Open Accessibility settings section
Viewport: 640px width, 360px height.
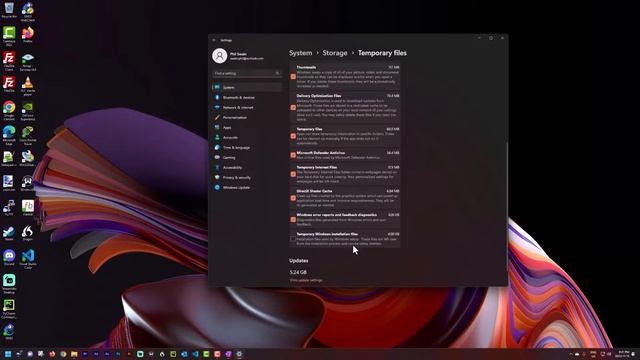click(247, 167)
